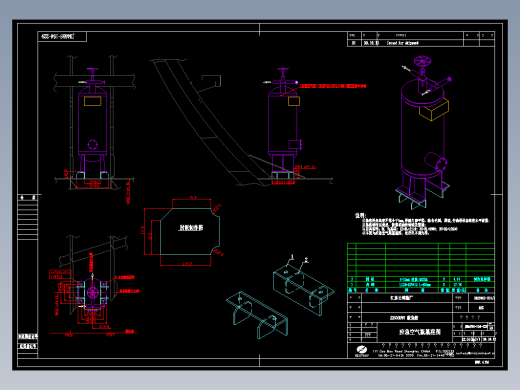Screen dimensions: 520x390
Task: Click the underlined label inside the cyan plate outline
Action: point(191,228)
